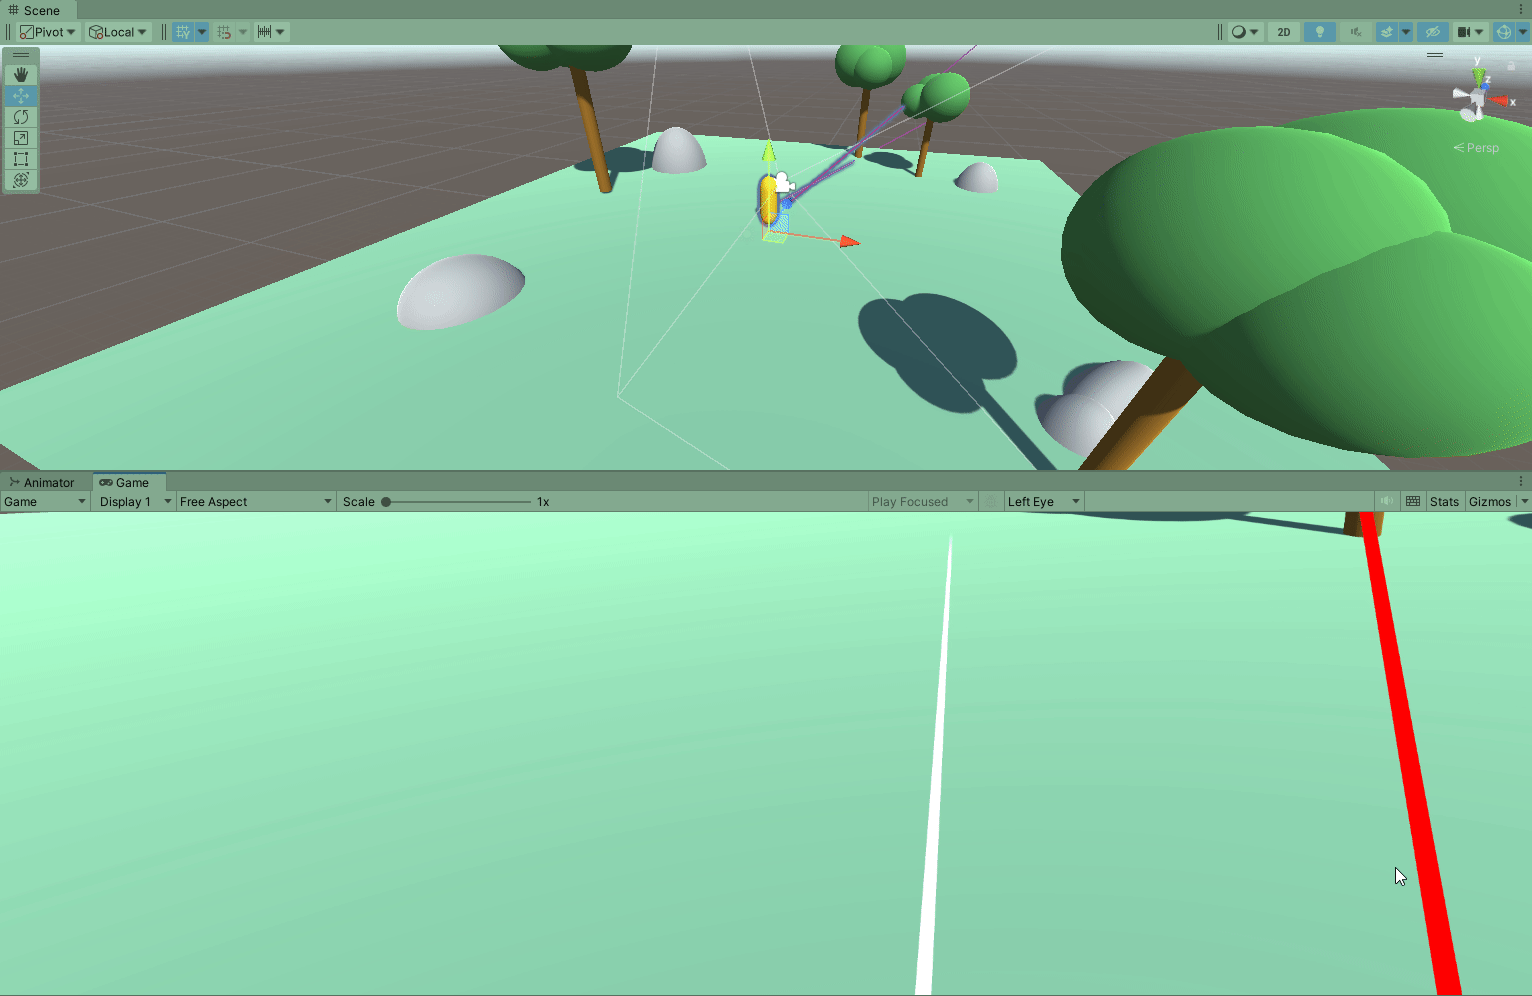
Task: Open the draw mode shading dropdown
Action: (1245, 32)
